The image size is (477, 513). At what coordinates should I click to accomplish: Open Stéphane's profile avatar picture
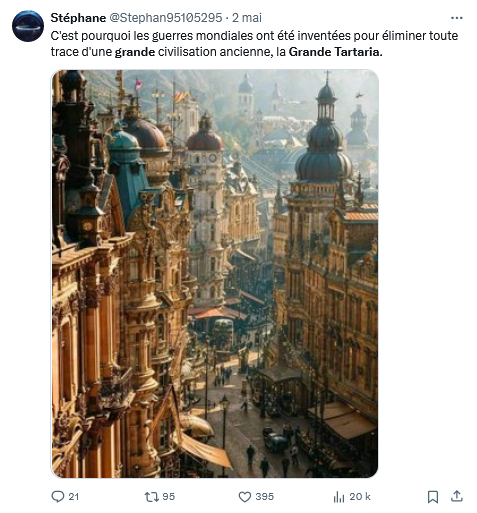pyautogui.click(x=28, y=26)
